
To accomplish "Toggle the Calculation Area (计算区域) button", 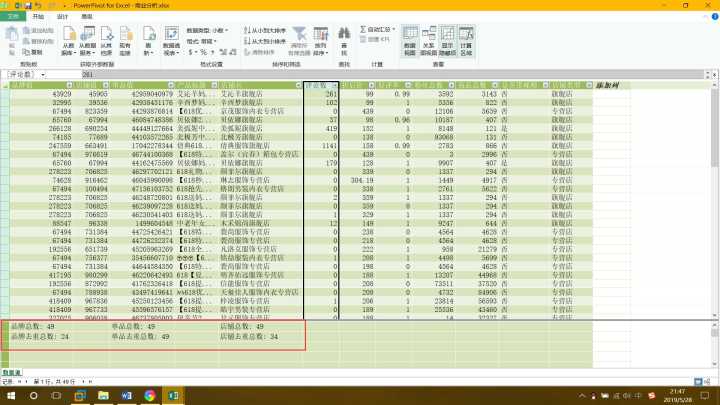I will [466, 47].
